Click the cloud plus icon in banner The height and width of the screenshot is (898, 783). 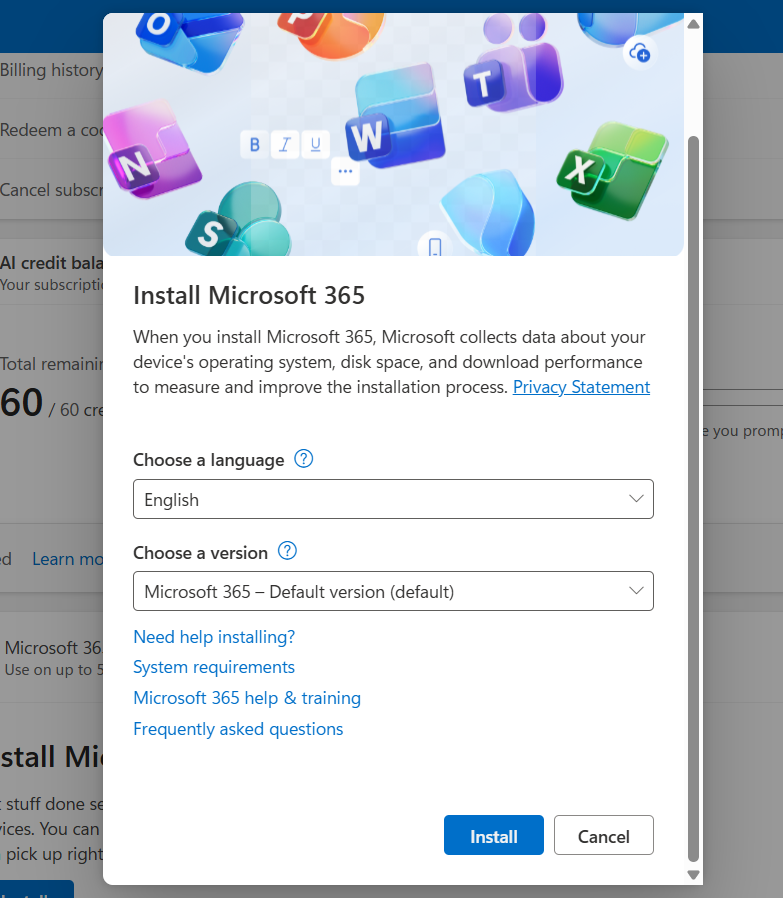point(640,53)
